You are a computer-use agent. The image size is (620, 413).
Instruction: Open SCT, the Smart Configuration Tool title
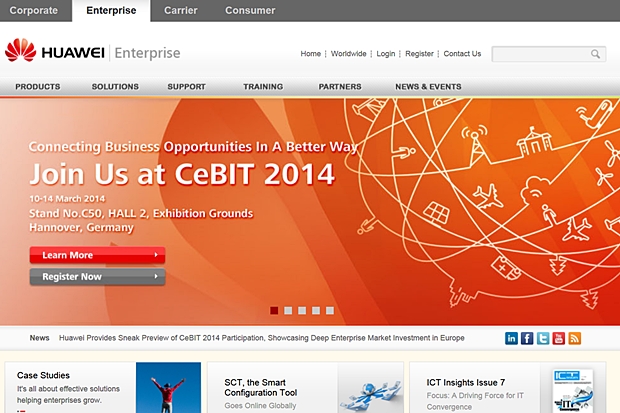(x=261, y=388)
